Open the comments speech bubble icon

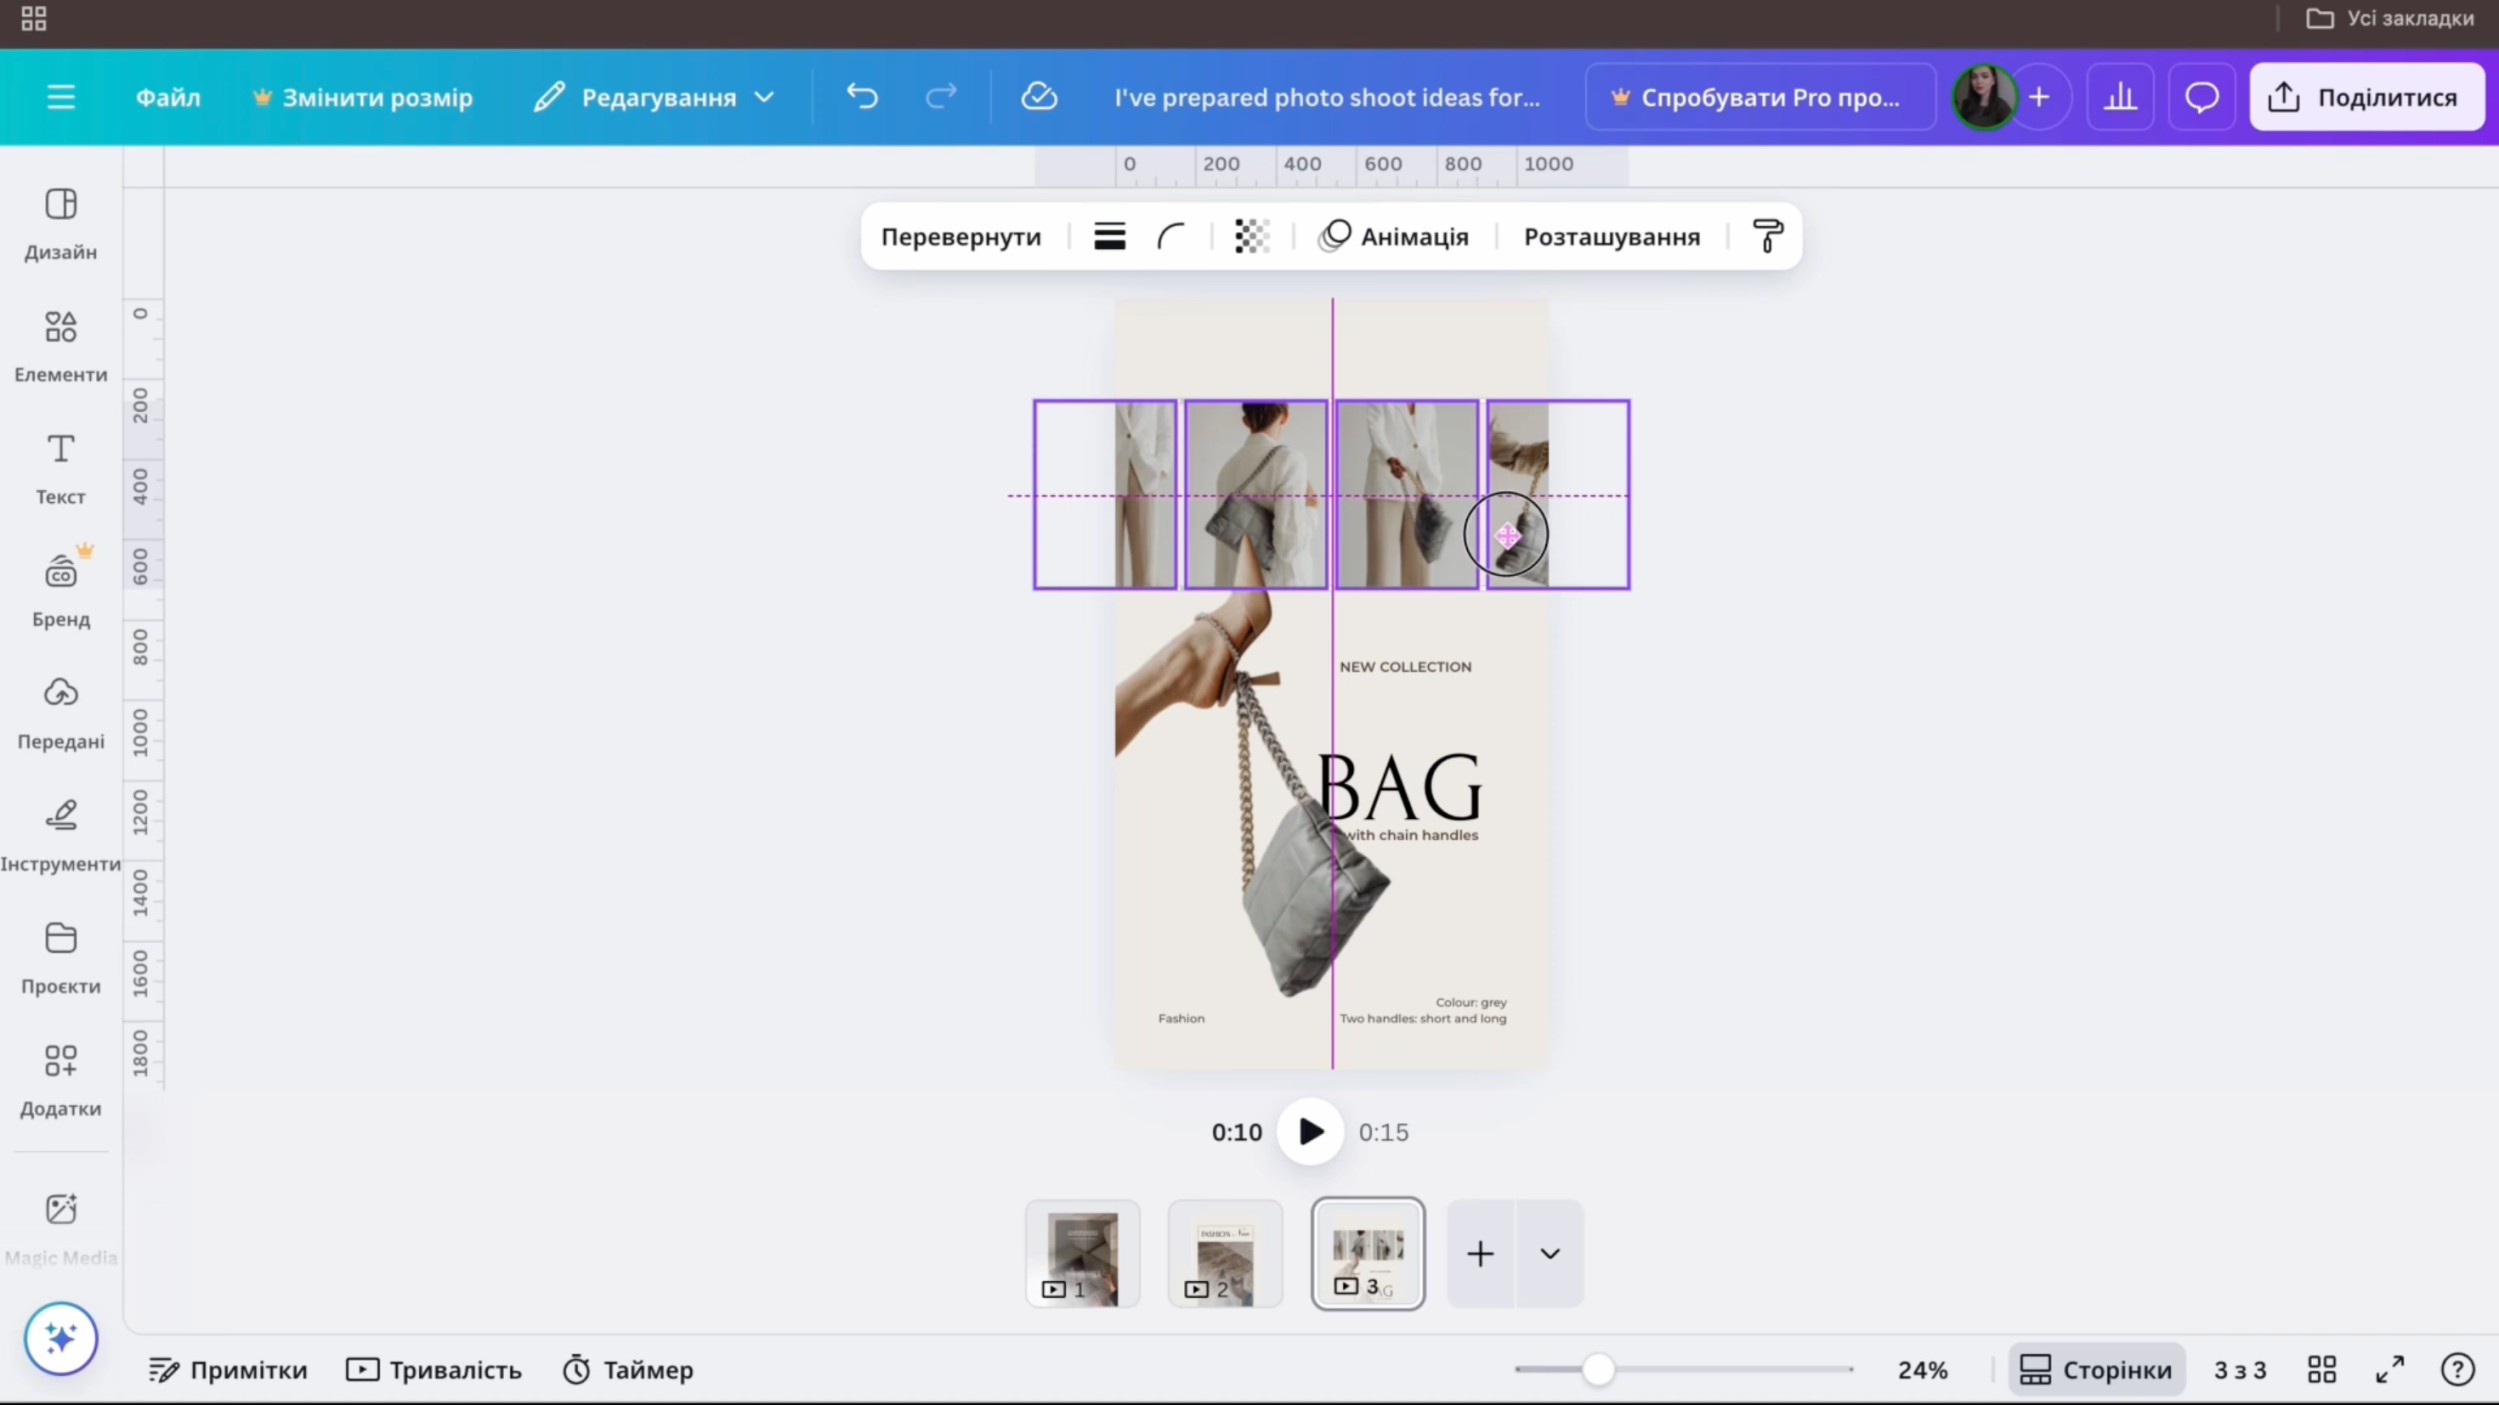pos(2201,97)
